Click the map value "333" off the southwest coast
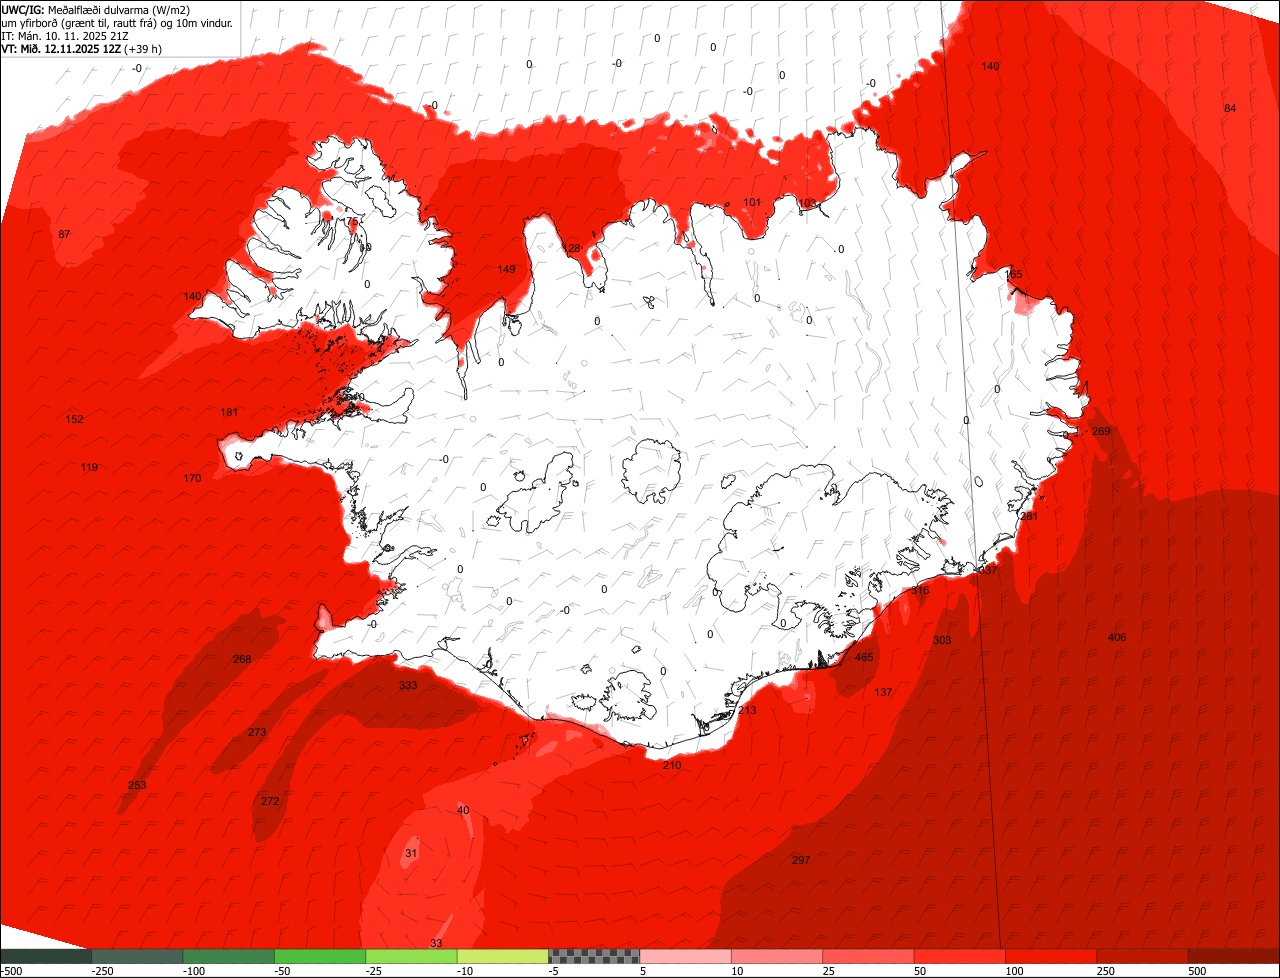Image resolution: width=1280 pixels, height=978 pixels. coord(408,685)
